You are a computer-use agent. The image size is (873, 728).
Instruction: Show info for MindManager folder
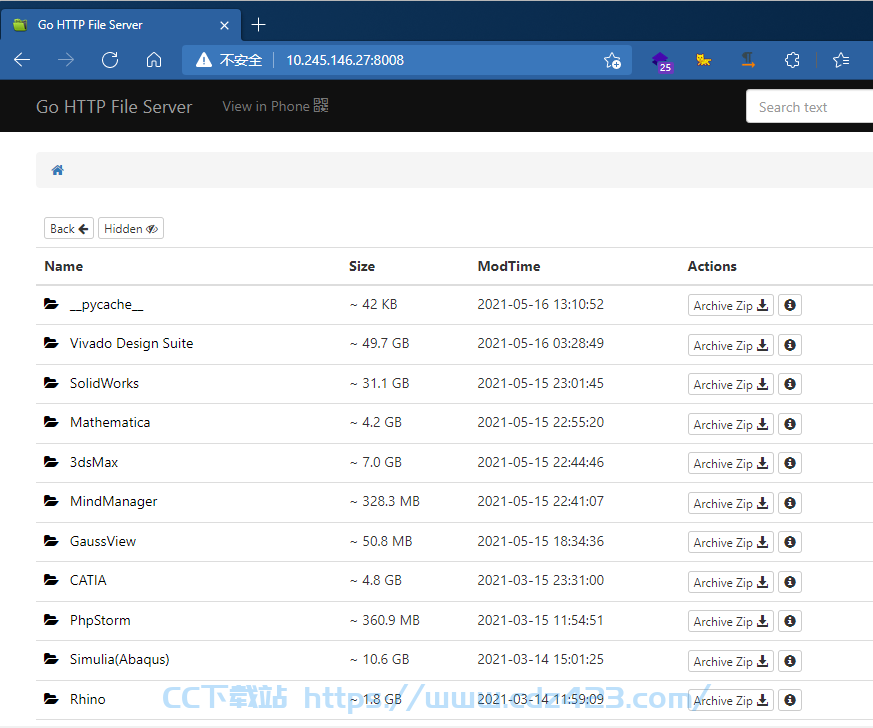tap(789, 503)
